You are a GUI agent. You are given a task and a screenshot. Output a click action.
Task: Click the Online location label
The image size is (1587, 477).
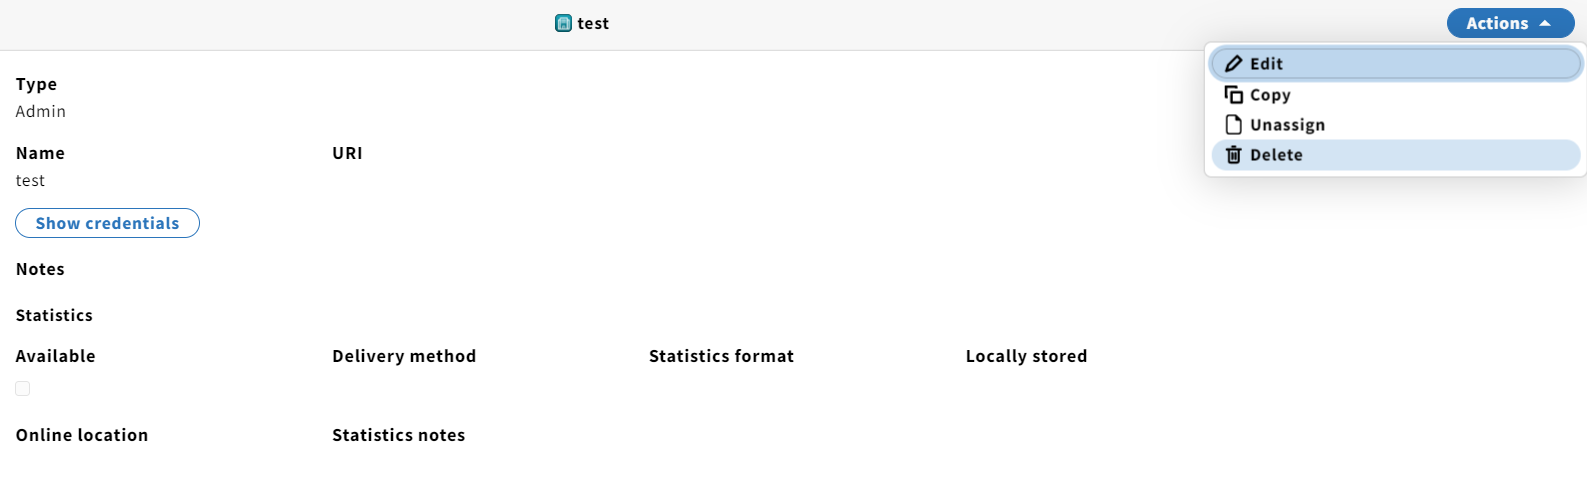coord(82,435)
